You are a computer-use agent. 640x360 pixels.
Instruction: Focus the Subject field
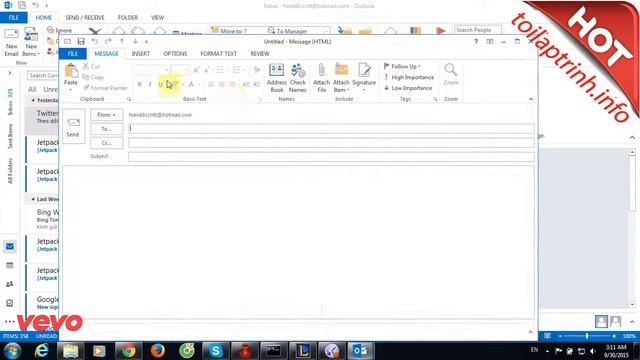(x=331, y=157)
